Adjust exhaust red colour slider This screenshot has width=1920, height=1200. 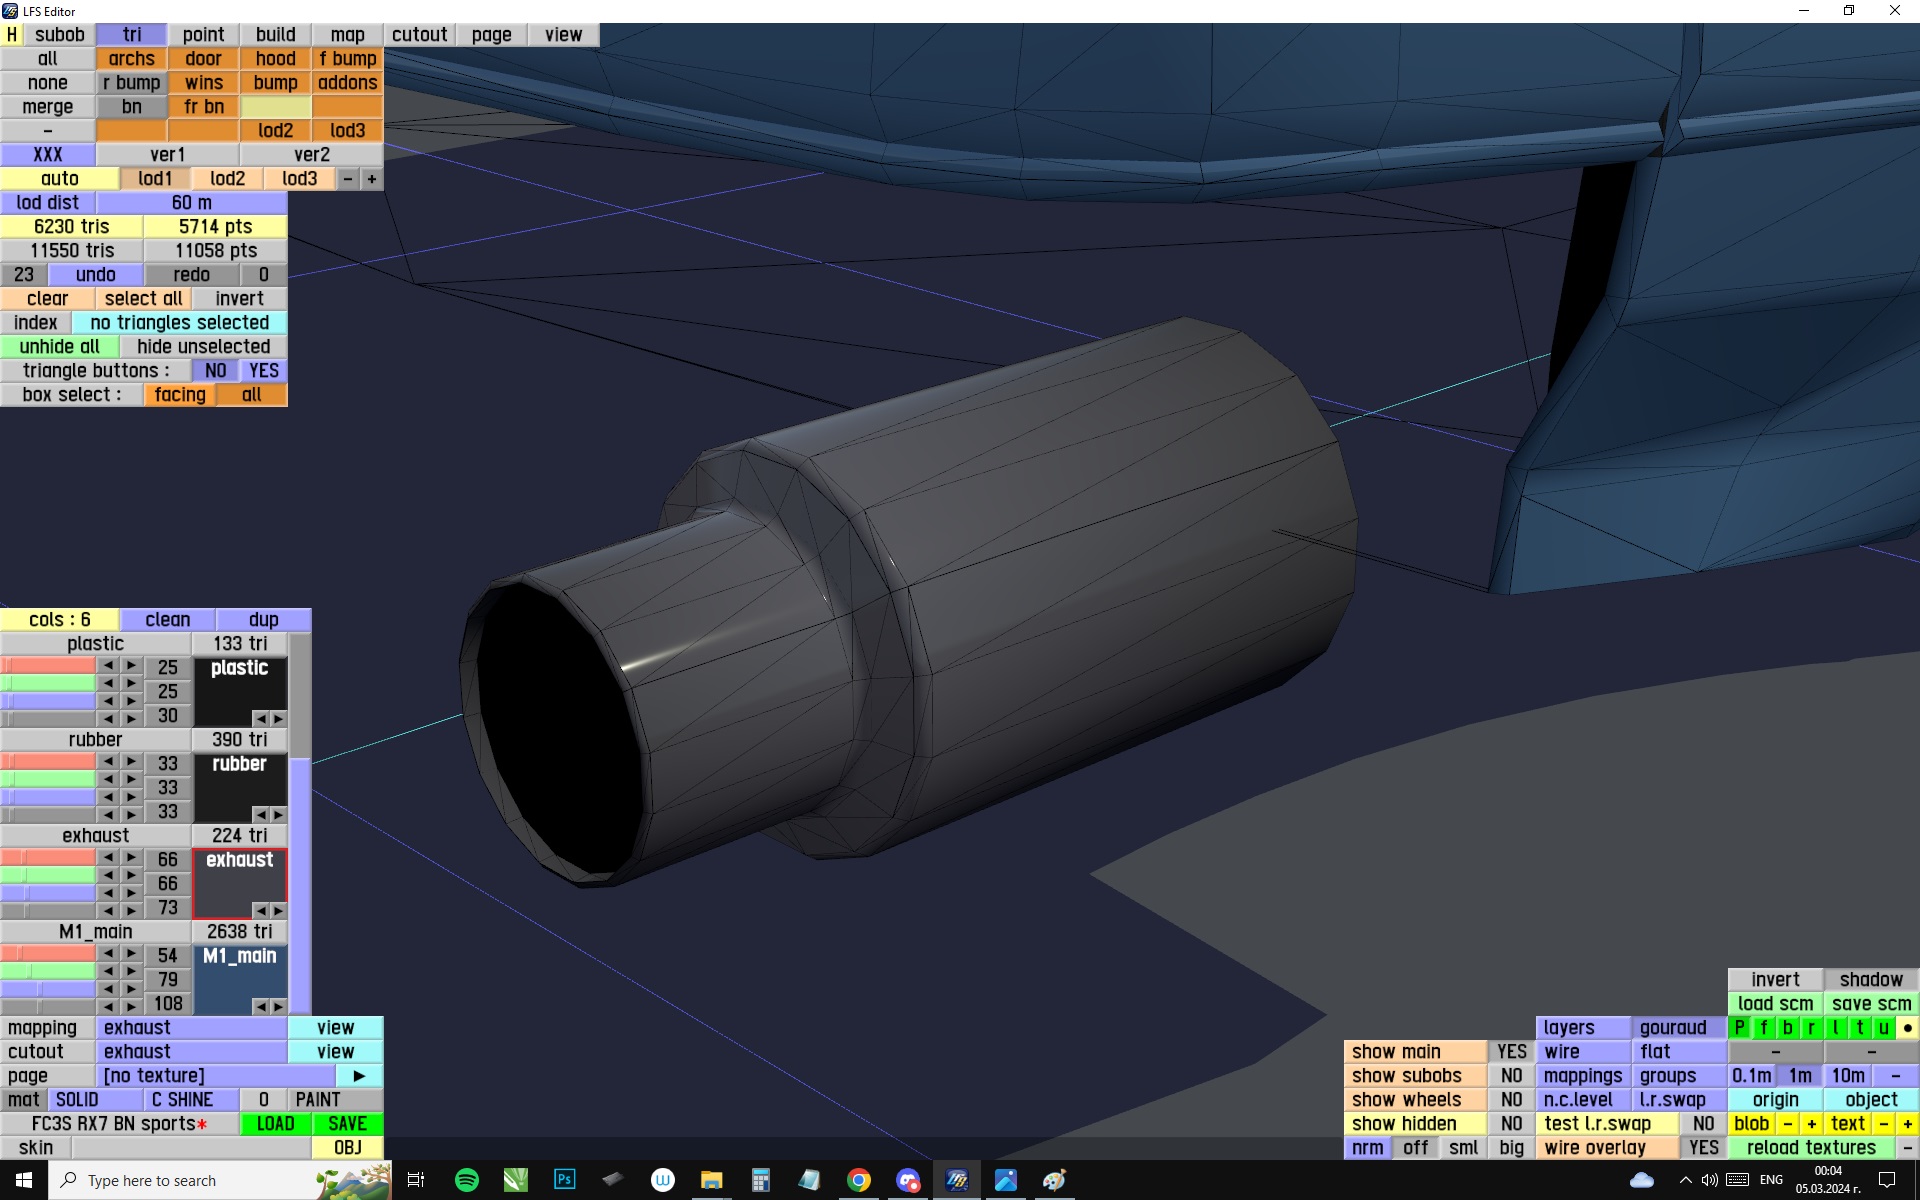(48, 858)
